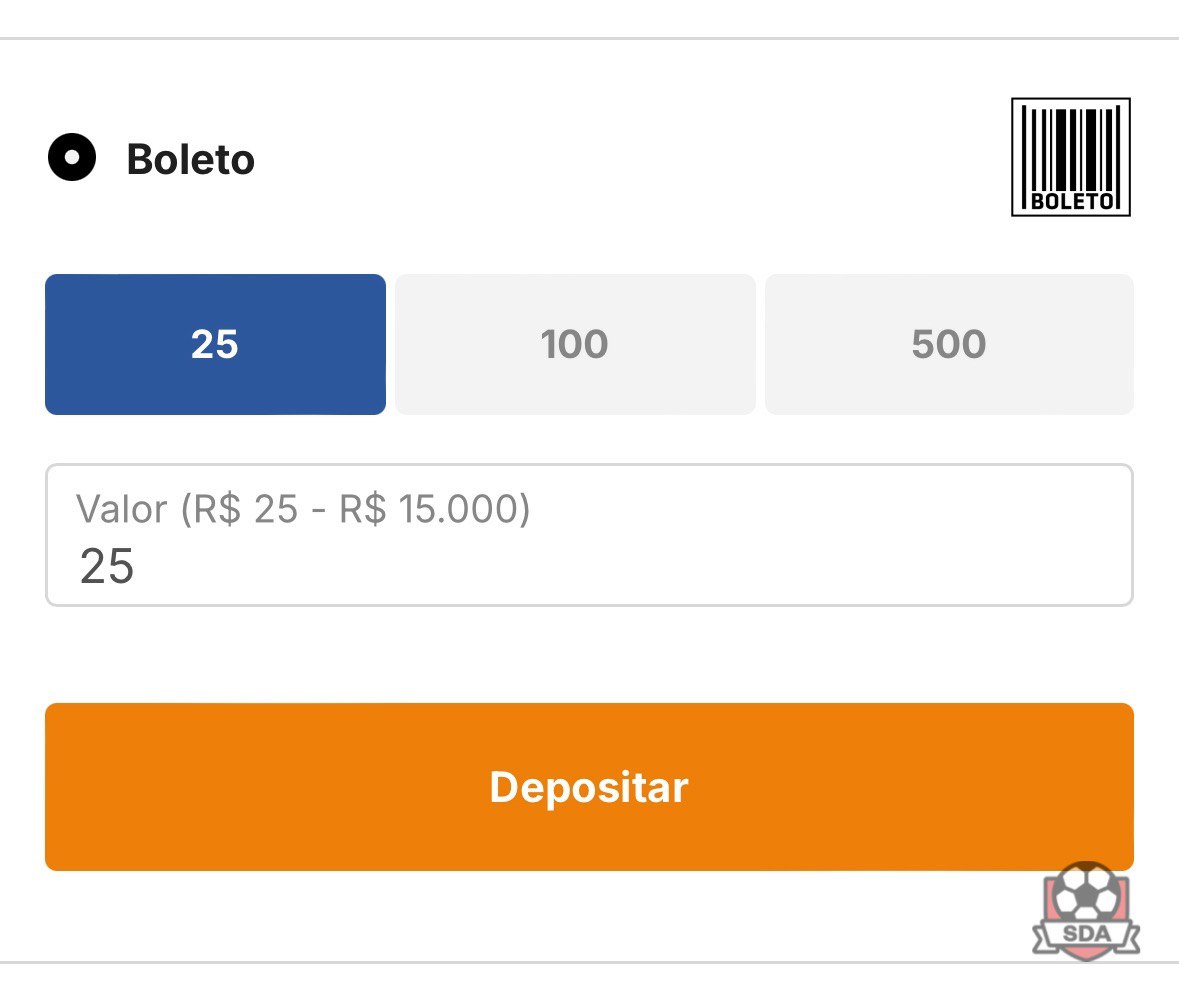Click the SDA soccer ball logo
1179x997 pixels.
tap(1087, 911)
